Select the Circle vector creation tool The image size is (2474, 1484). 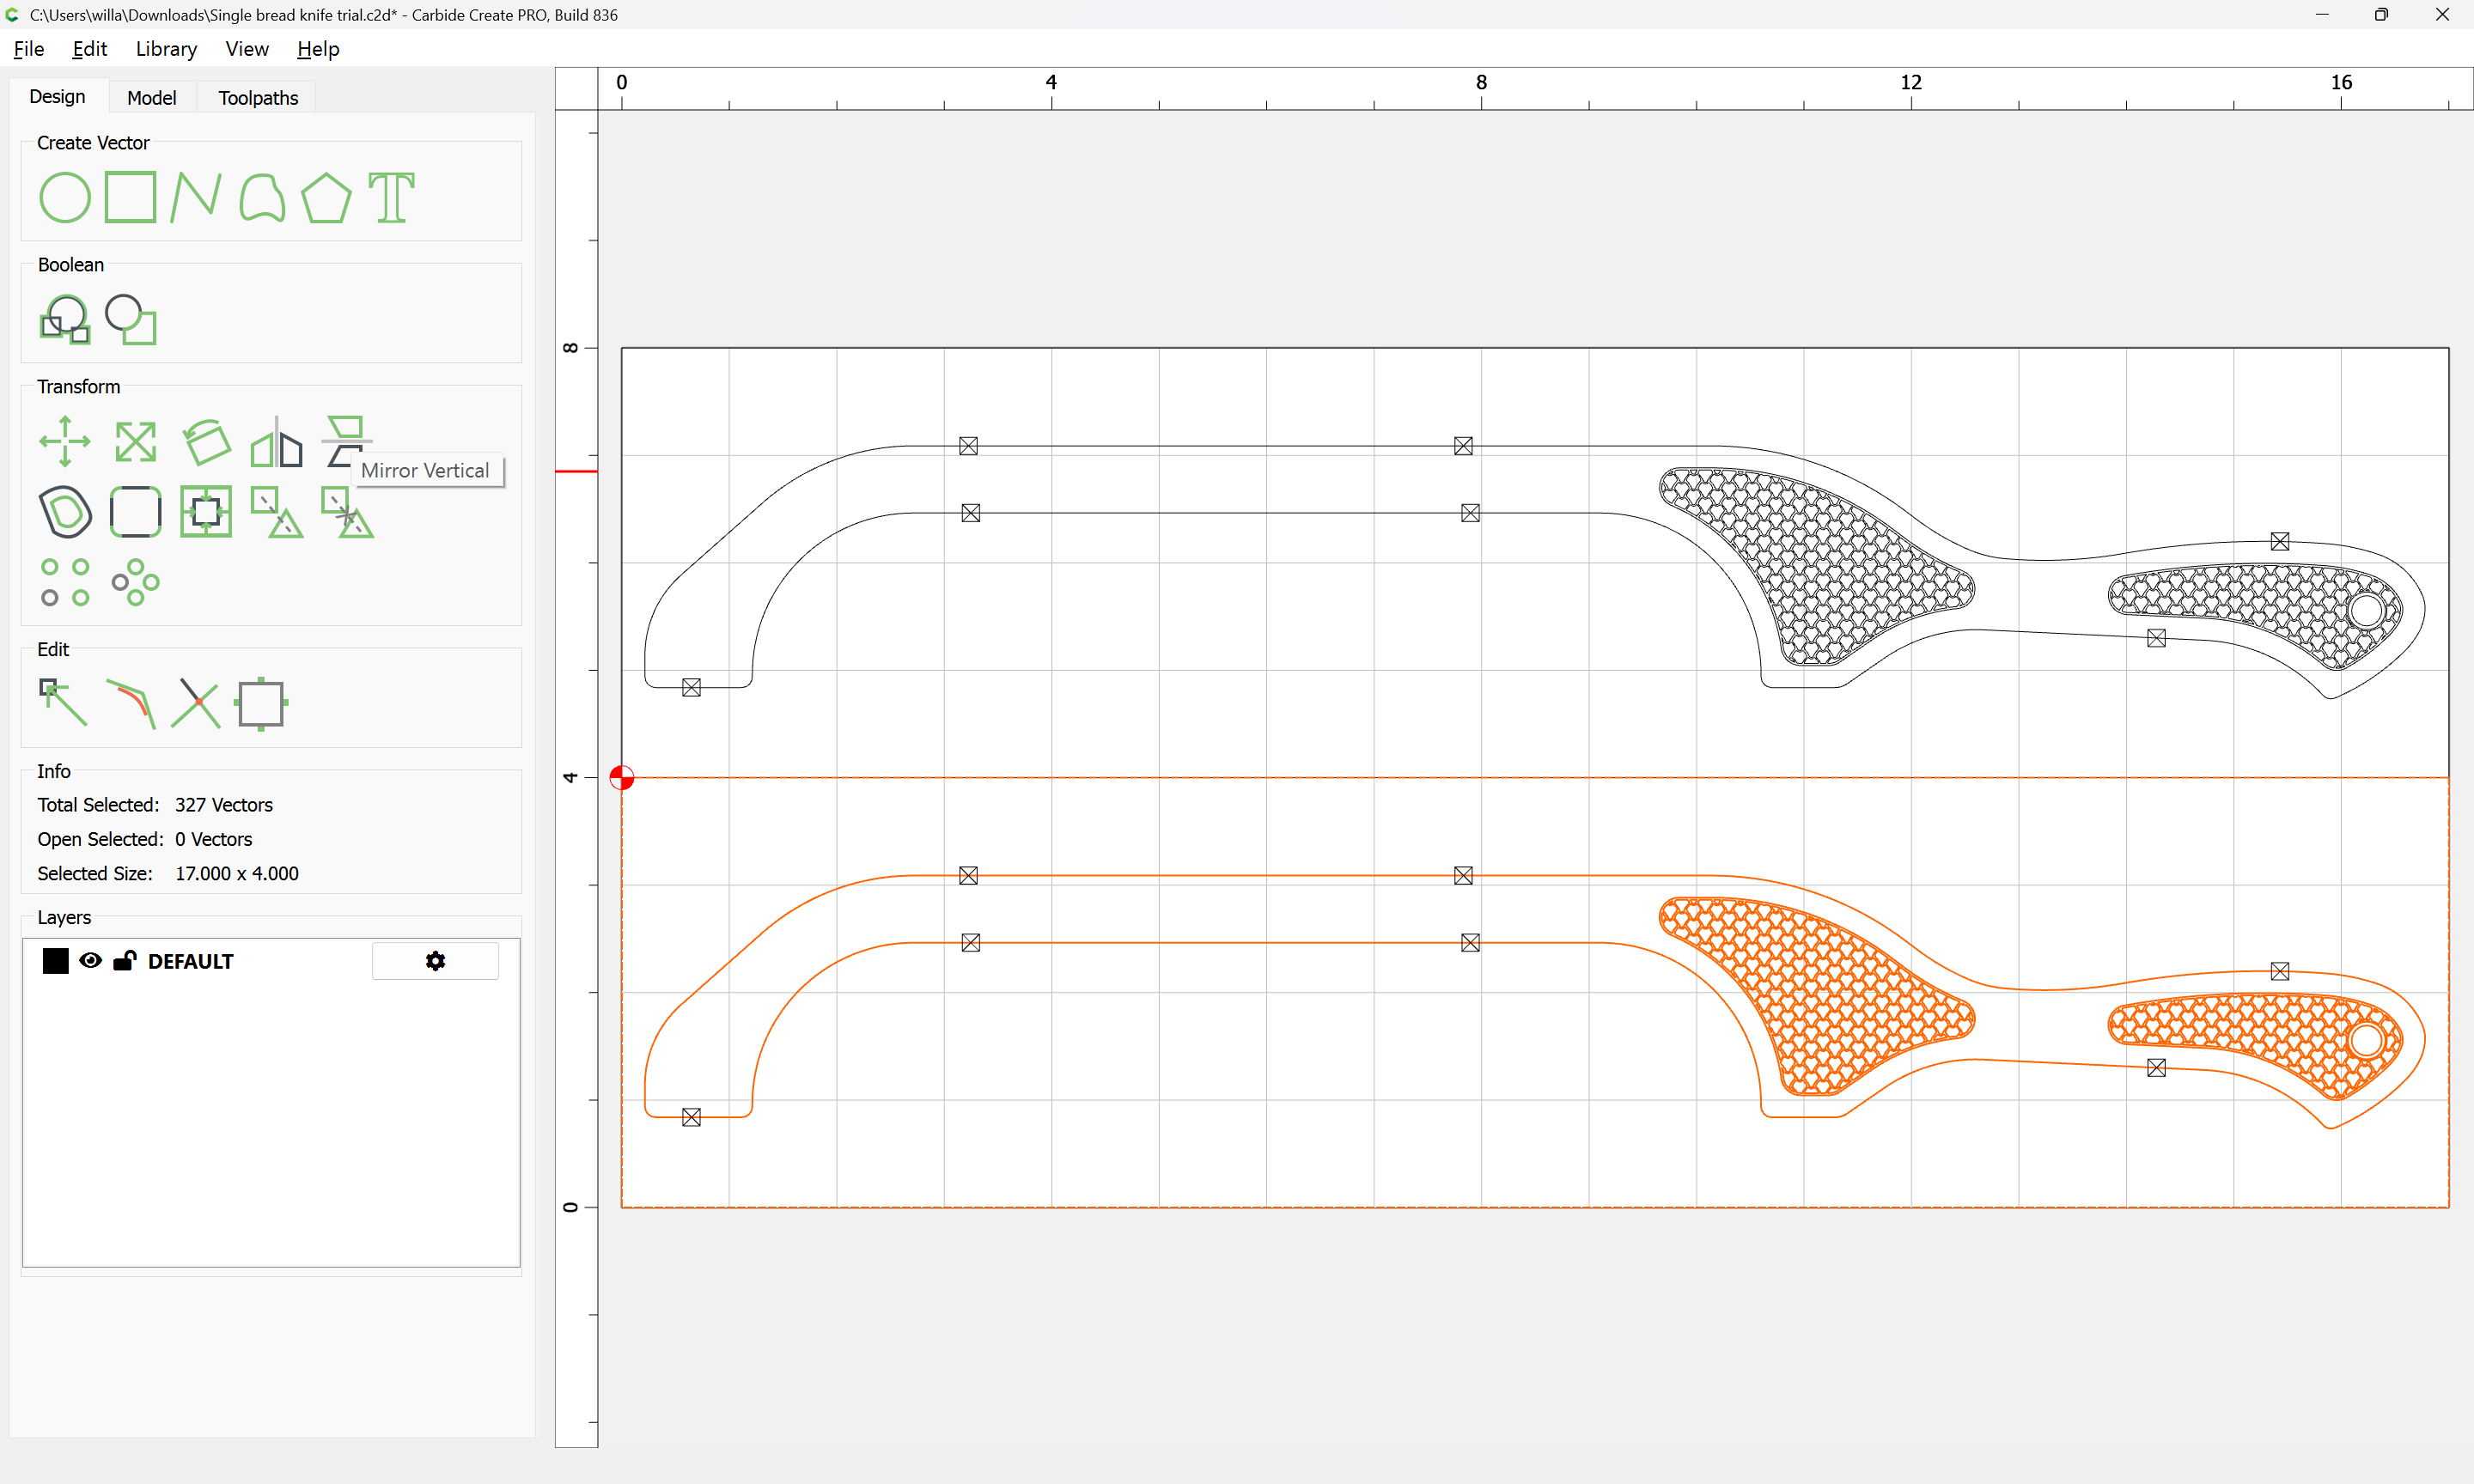pyautogui.click(x=64, y=197)
